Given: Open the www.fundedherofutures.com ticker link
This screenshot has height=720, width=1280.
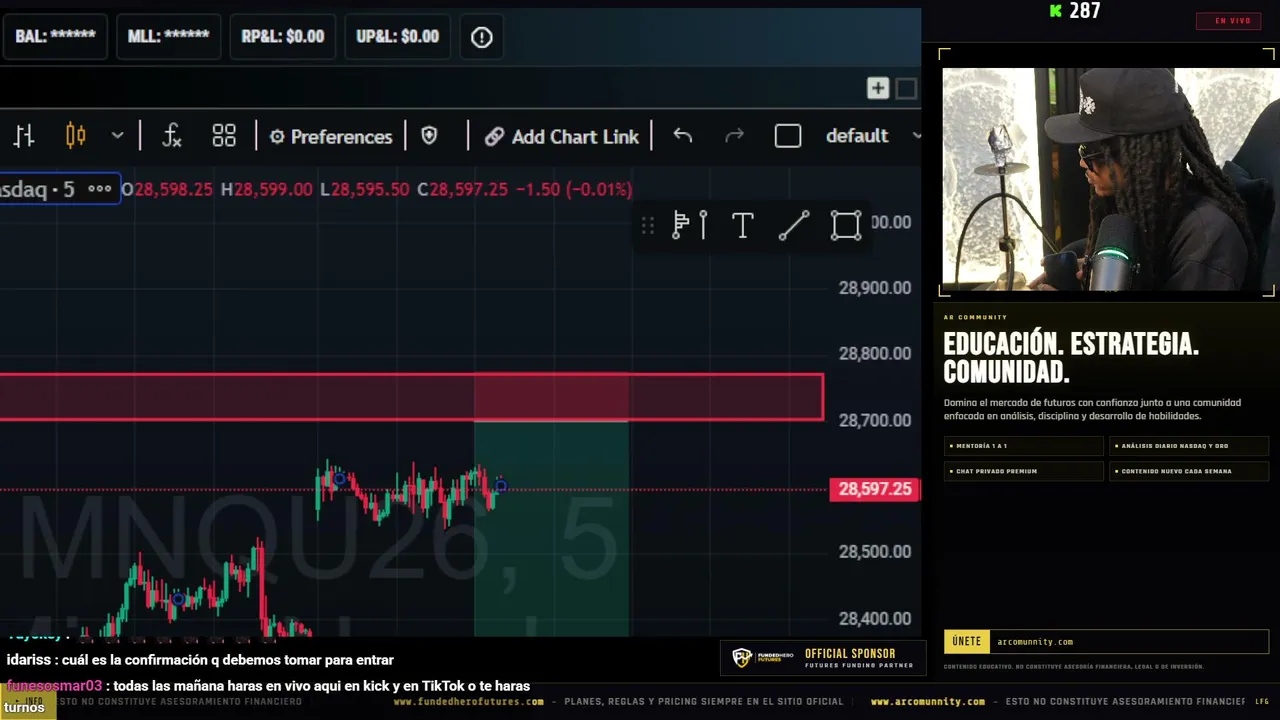Looking at the screenshot, I should [469, 702].
